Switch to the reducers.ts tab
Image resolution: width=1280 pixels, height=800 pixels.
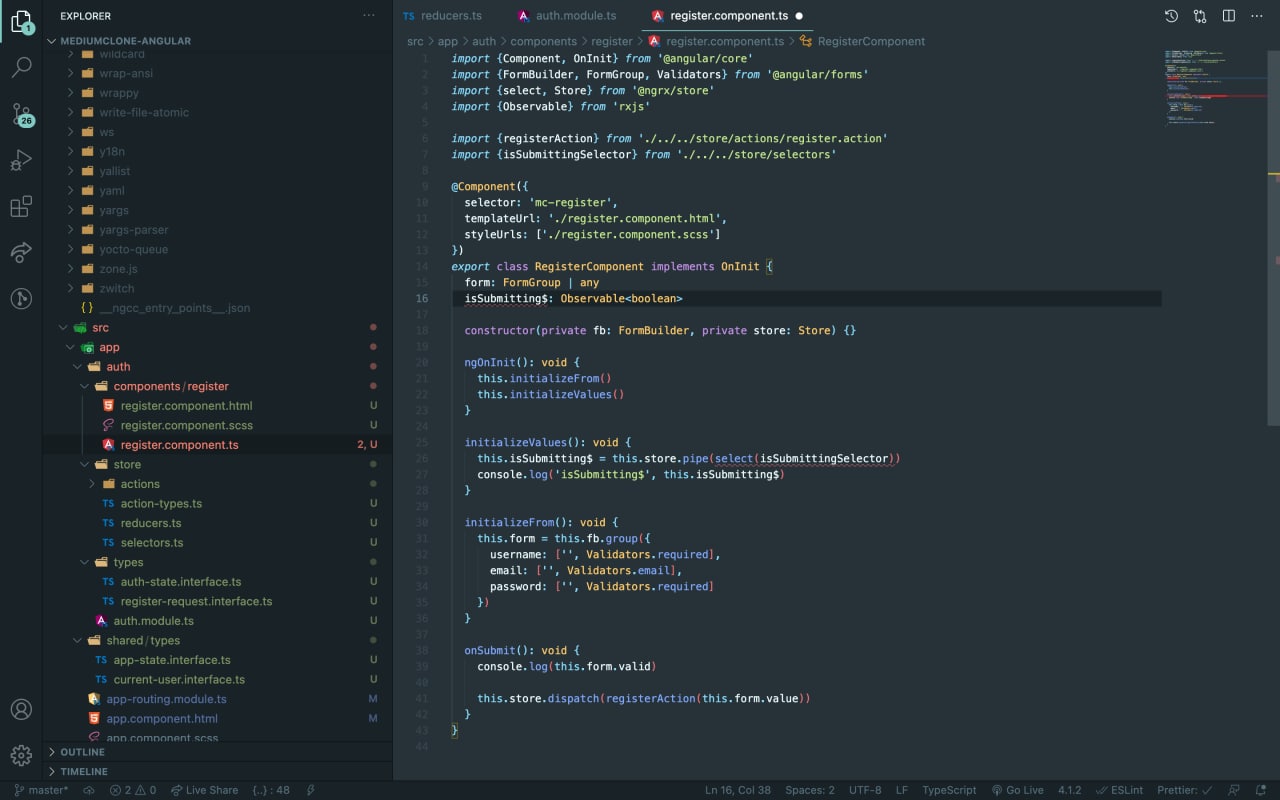coord(442,16)
